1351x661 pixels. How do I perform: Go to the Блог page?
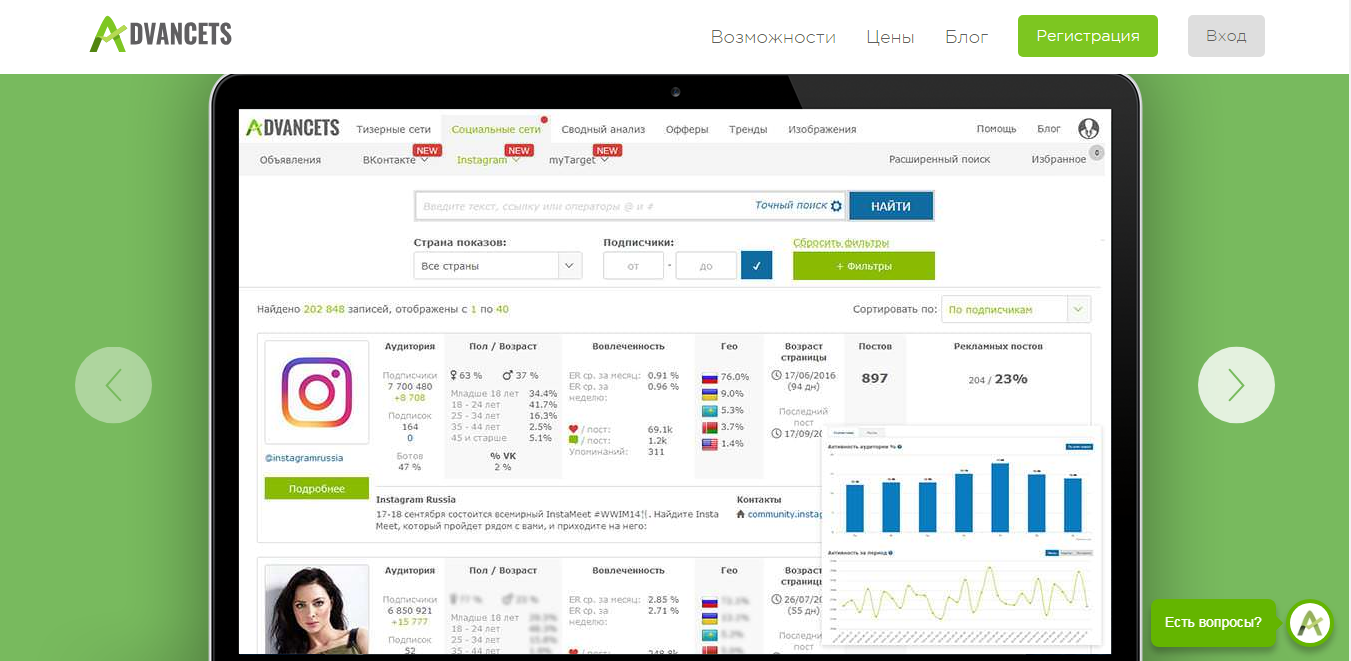966,37
